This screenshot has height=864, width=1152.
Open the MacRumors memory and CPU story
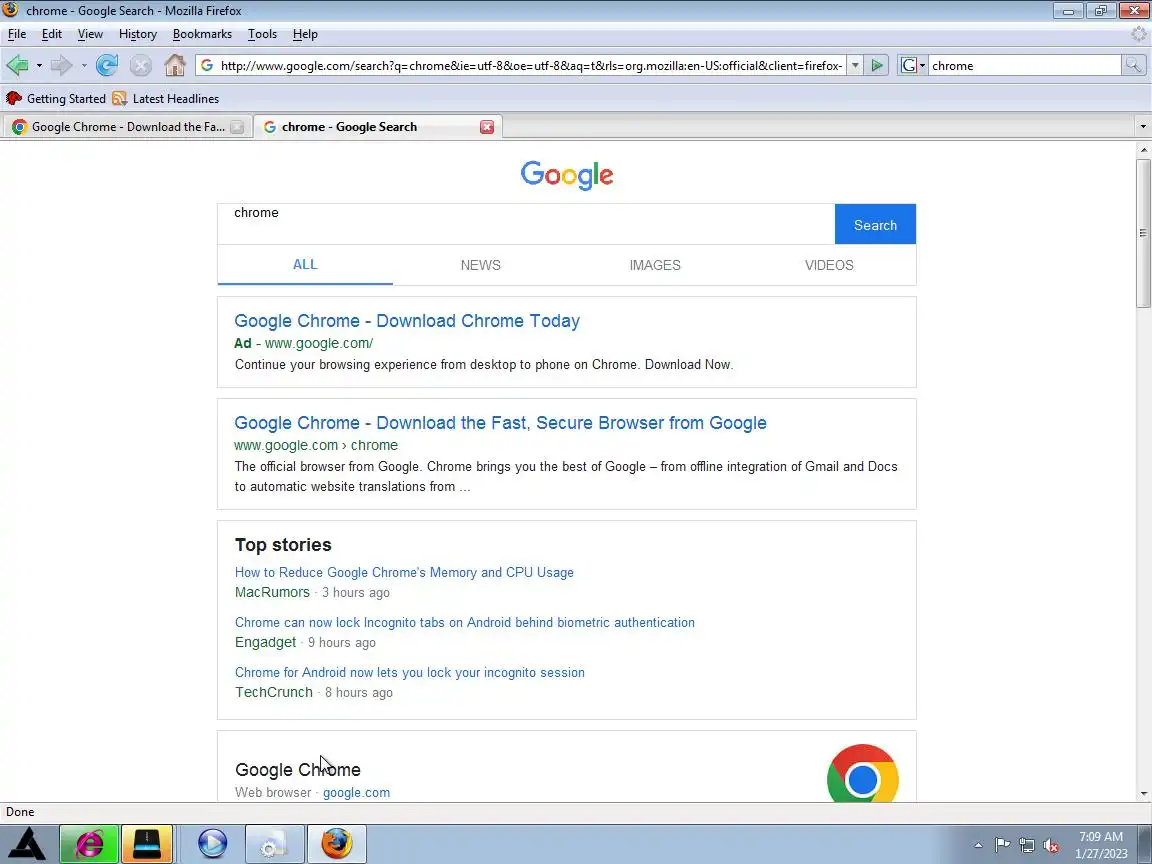pyautogui.click(x=404, y=572)
